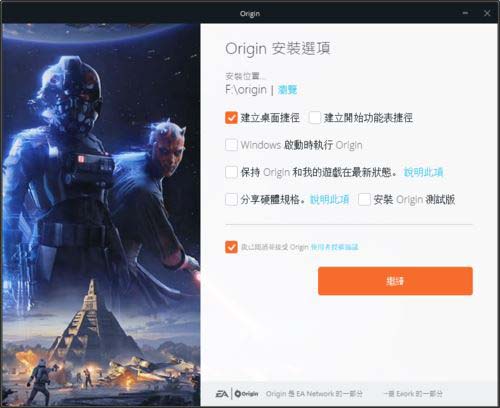The width and height of the screenshot is (500, 408).
Task: Enable the 建立開始功能表捷徑 checkbox
Action: click(315, 117)
